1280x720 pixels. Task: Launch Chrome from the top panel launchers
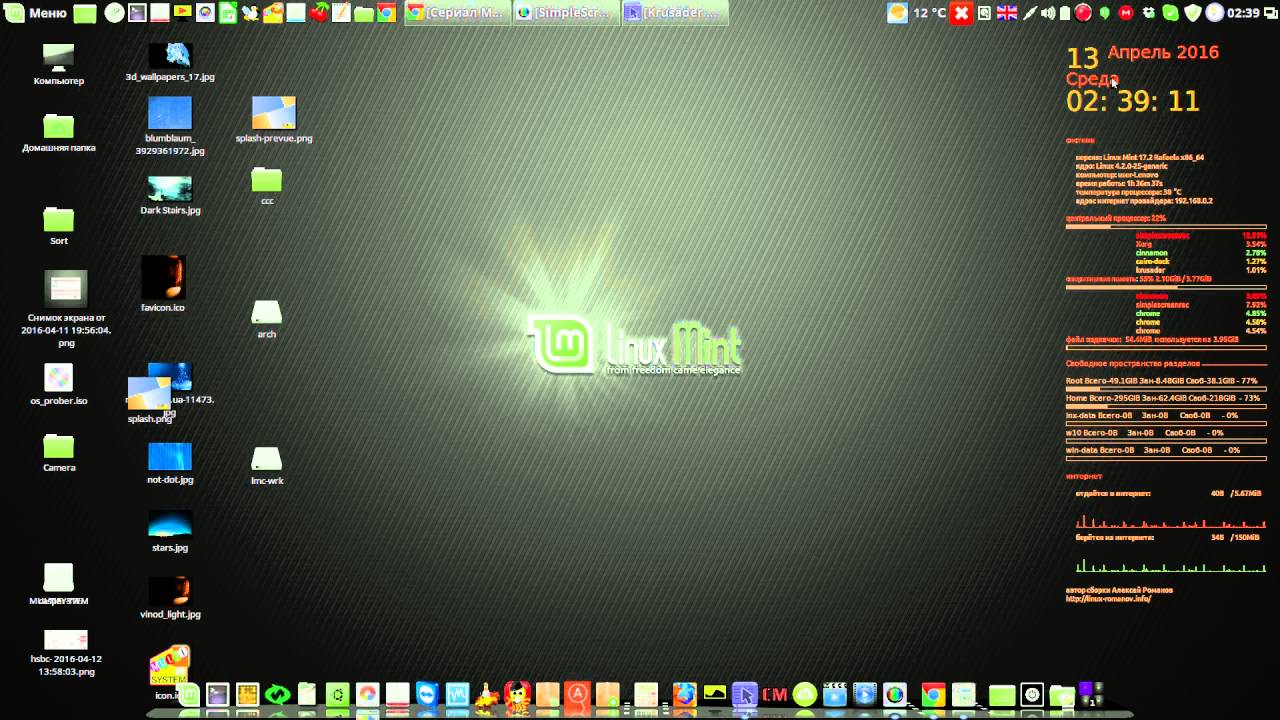386,13
